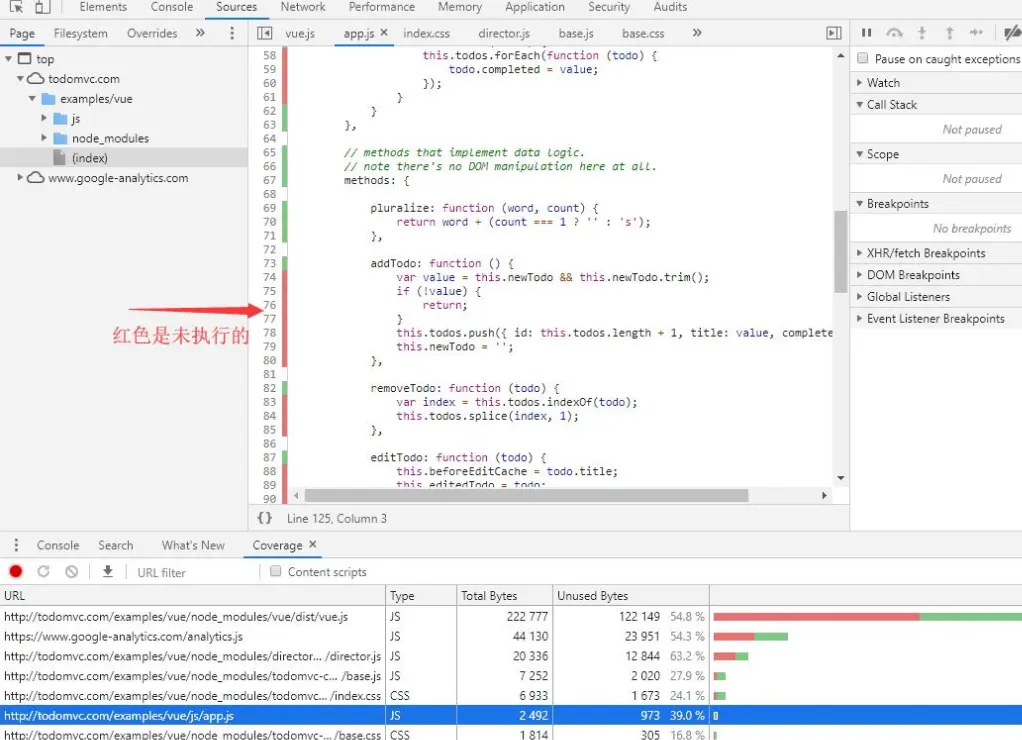Select the index file icon in tree

tap(59, 158)
